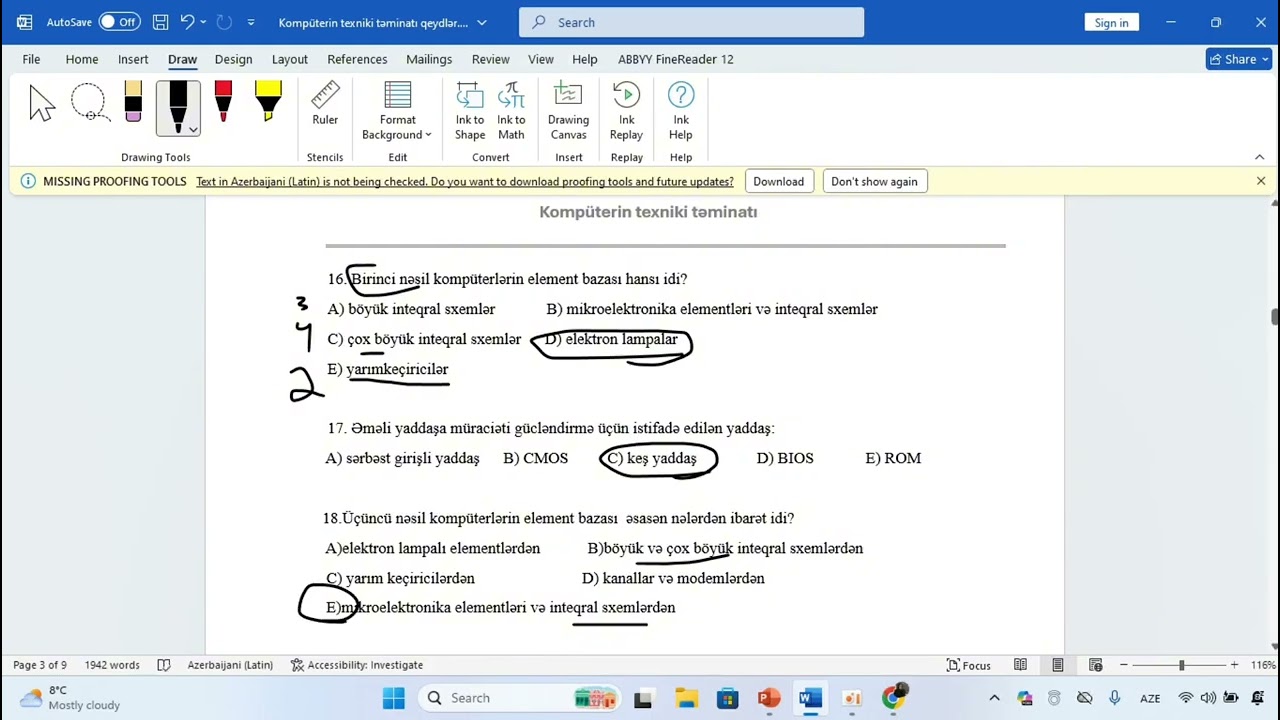The image size is (1280, 720).
Task: Customize Quick Access Toolbar dropdown
Action: tap(250, 22)
